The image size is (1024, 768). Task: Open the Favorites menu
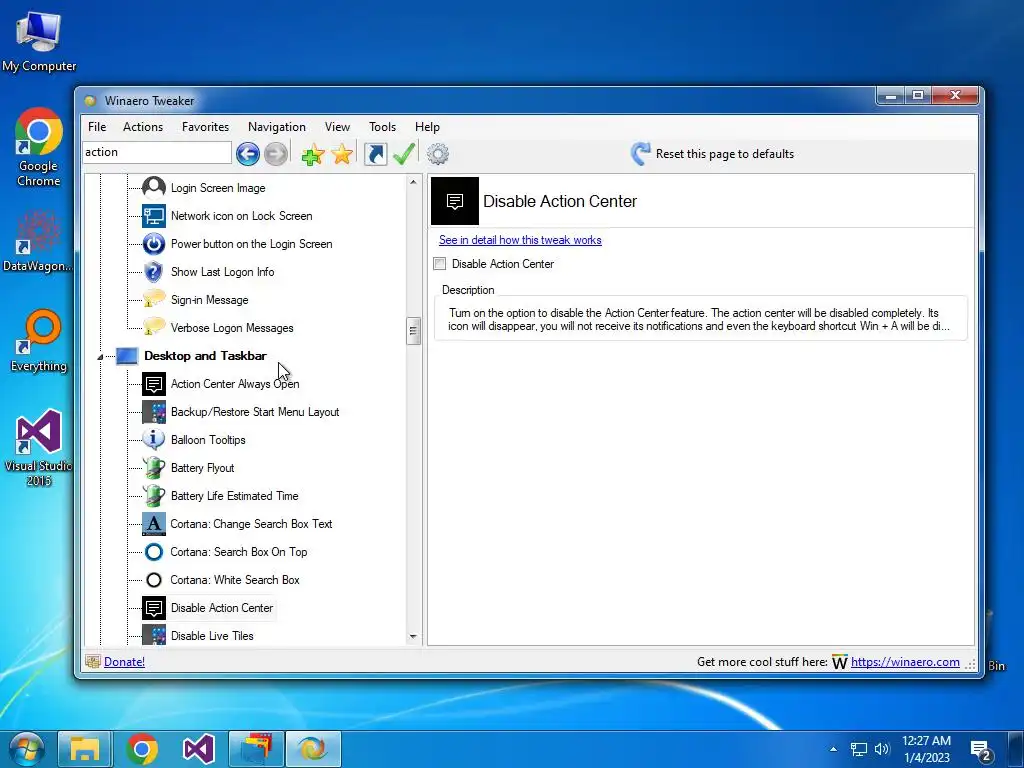coord(205,127)
